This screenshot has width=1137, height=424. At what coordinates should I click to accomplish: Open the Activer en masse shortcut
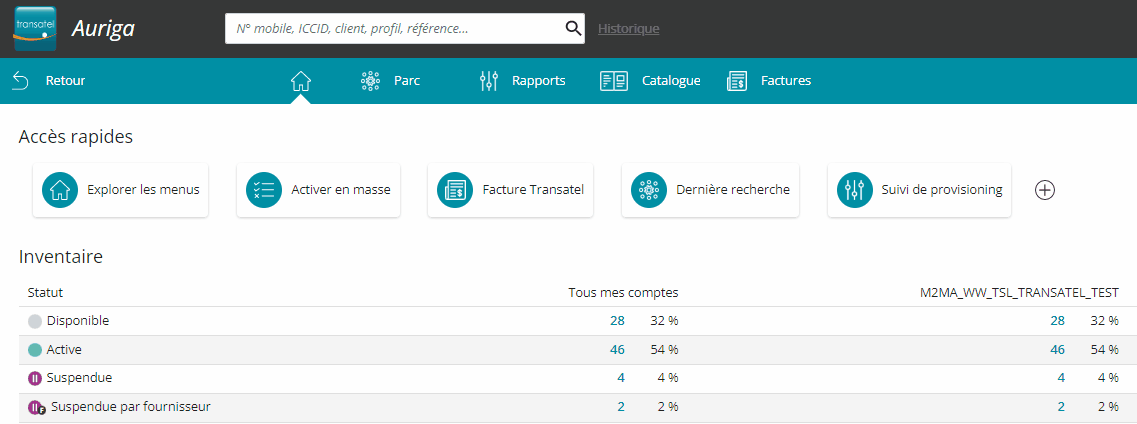[318, 190]
